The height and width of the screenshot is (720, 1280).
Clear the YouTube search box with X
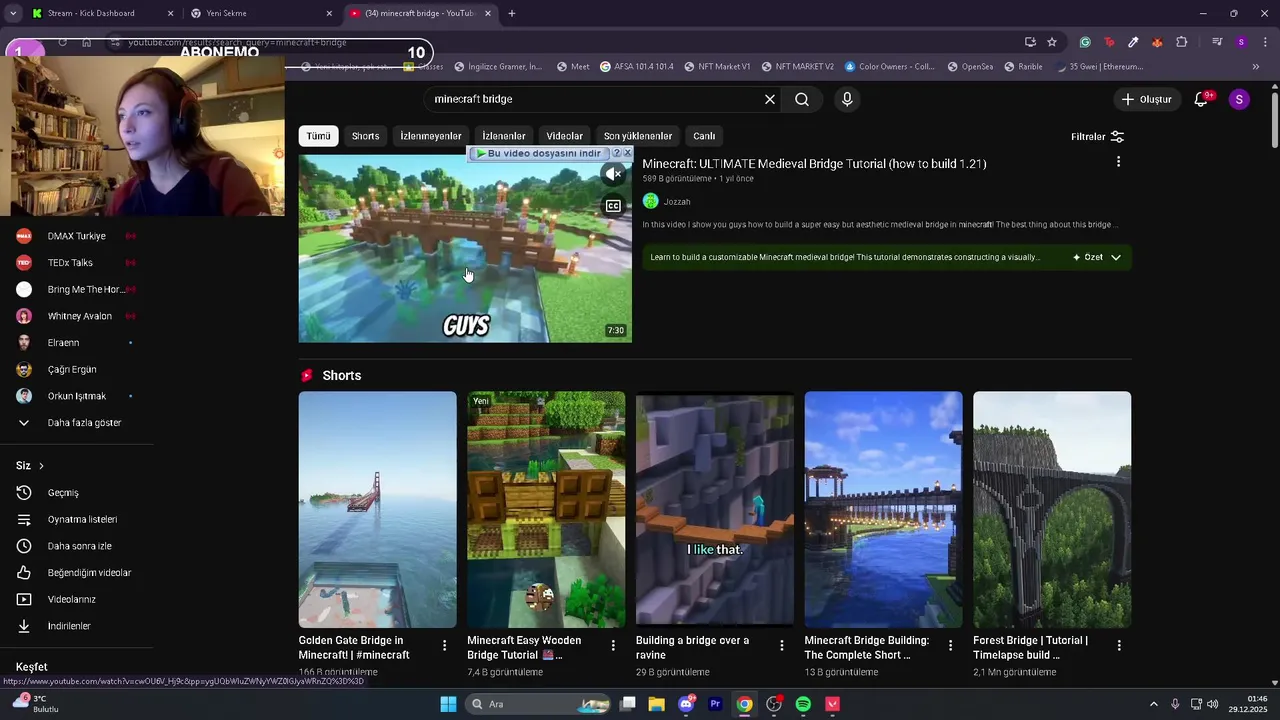coord(770,99)
